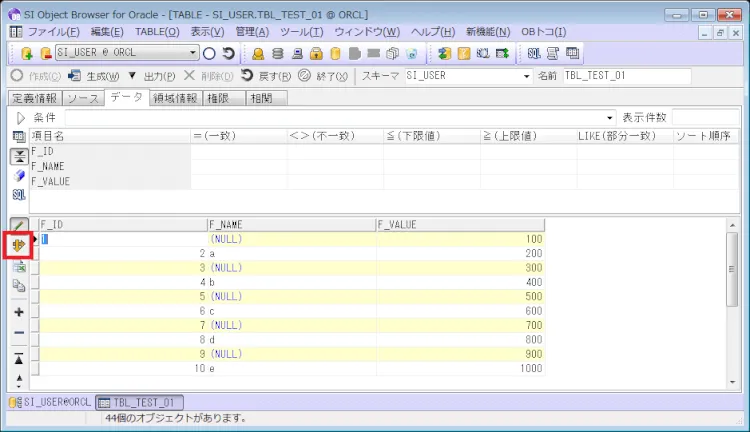Click the SQL icon beside condition grid
Screen dimensions: 750x432
(19, 195)
